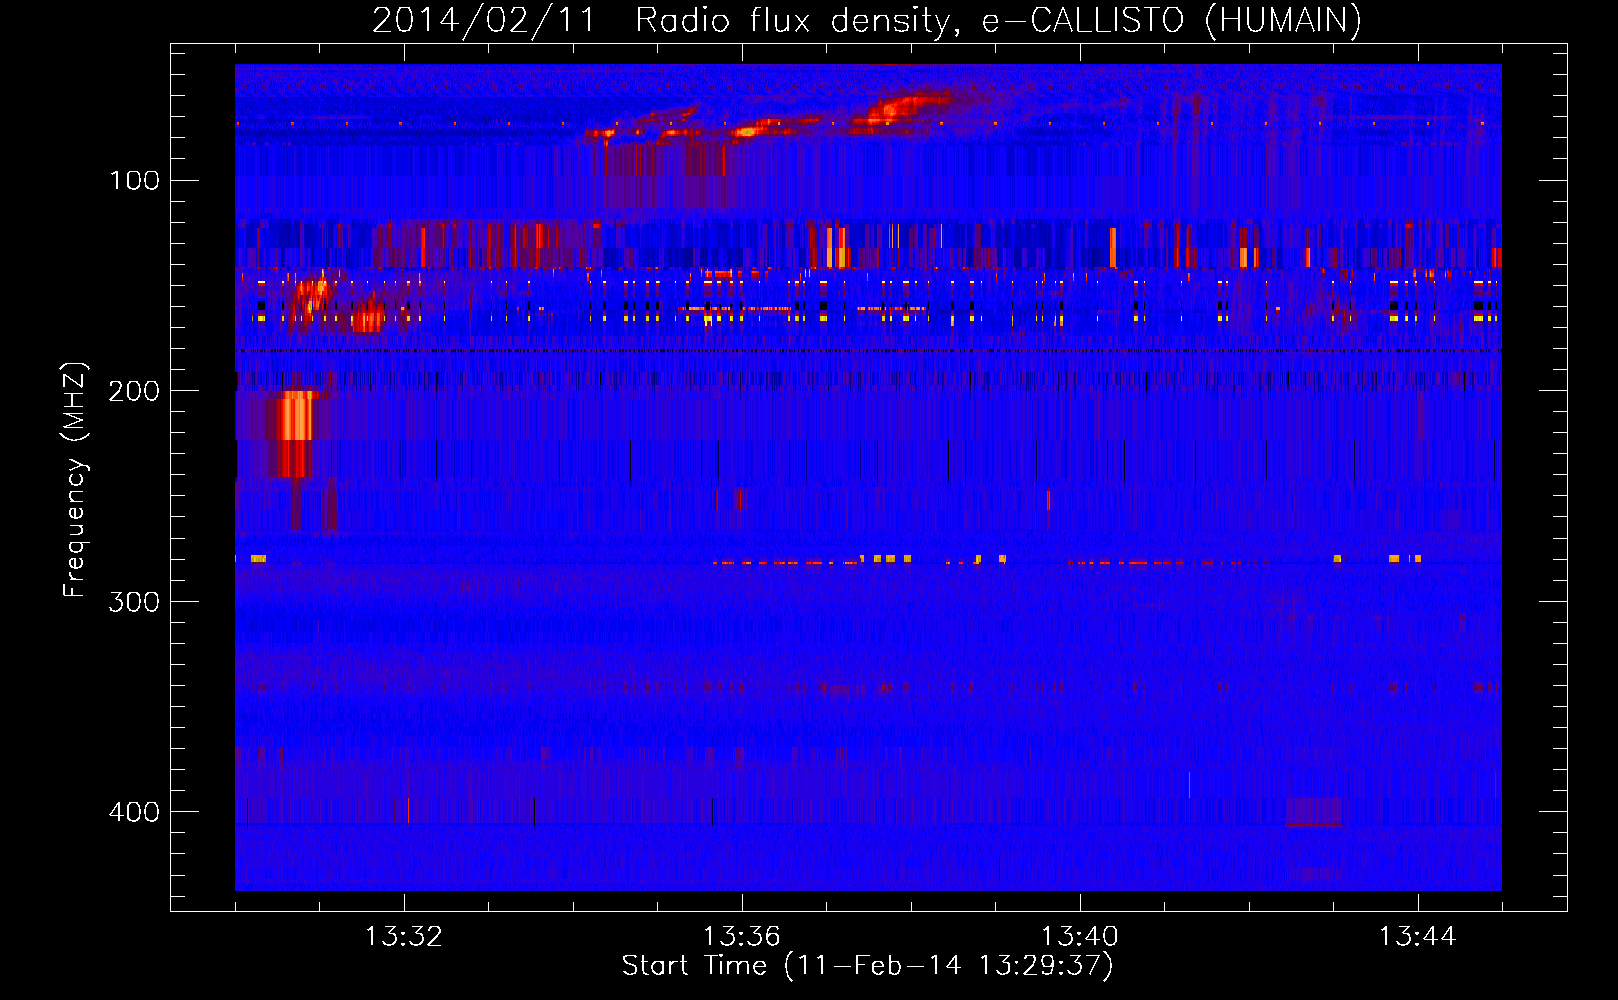Click the plot title 2014/02/11 Radio flux density
This screenshot has height=1000, width=1618.
click(x=867, y=20)
